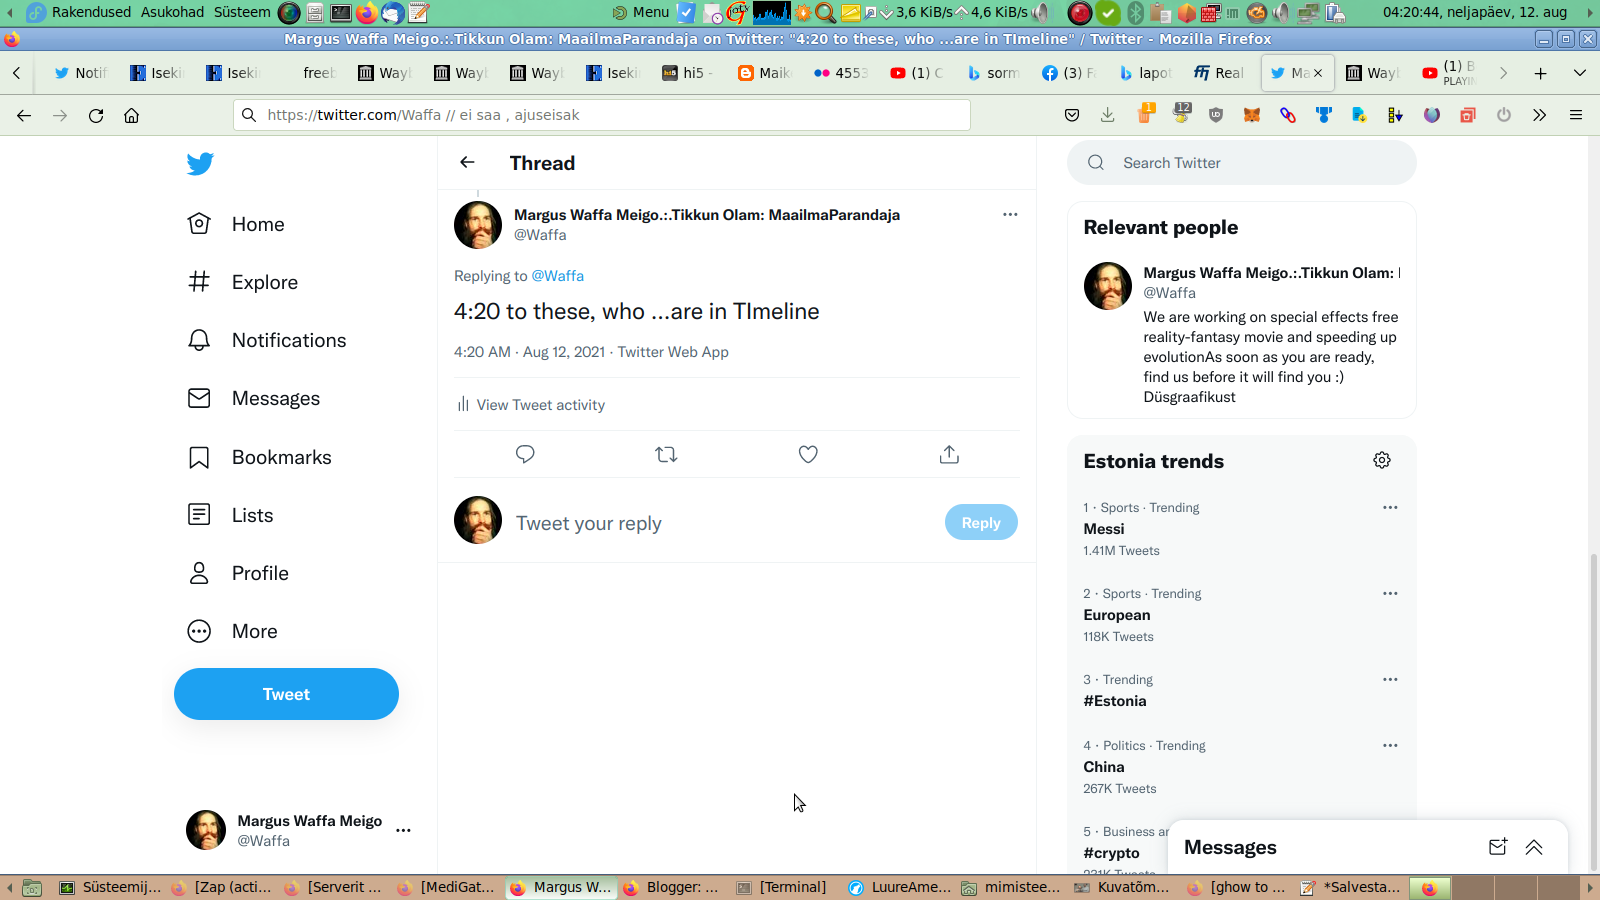This screenshot has height=900, width=1600.
Task: Expand the Messages drawer
Action: [x=1534, y=847]
